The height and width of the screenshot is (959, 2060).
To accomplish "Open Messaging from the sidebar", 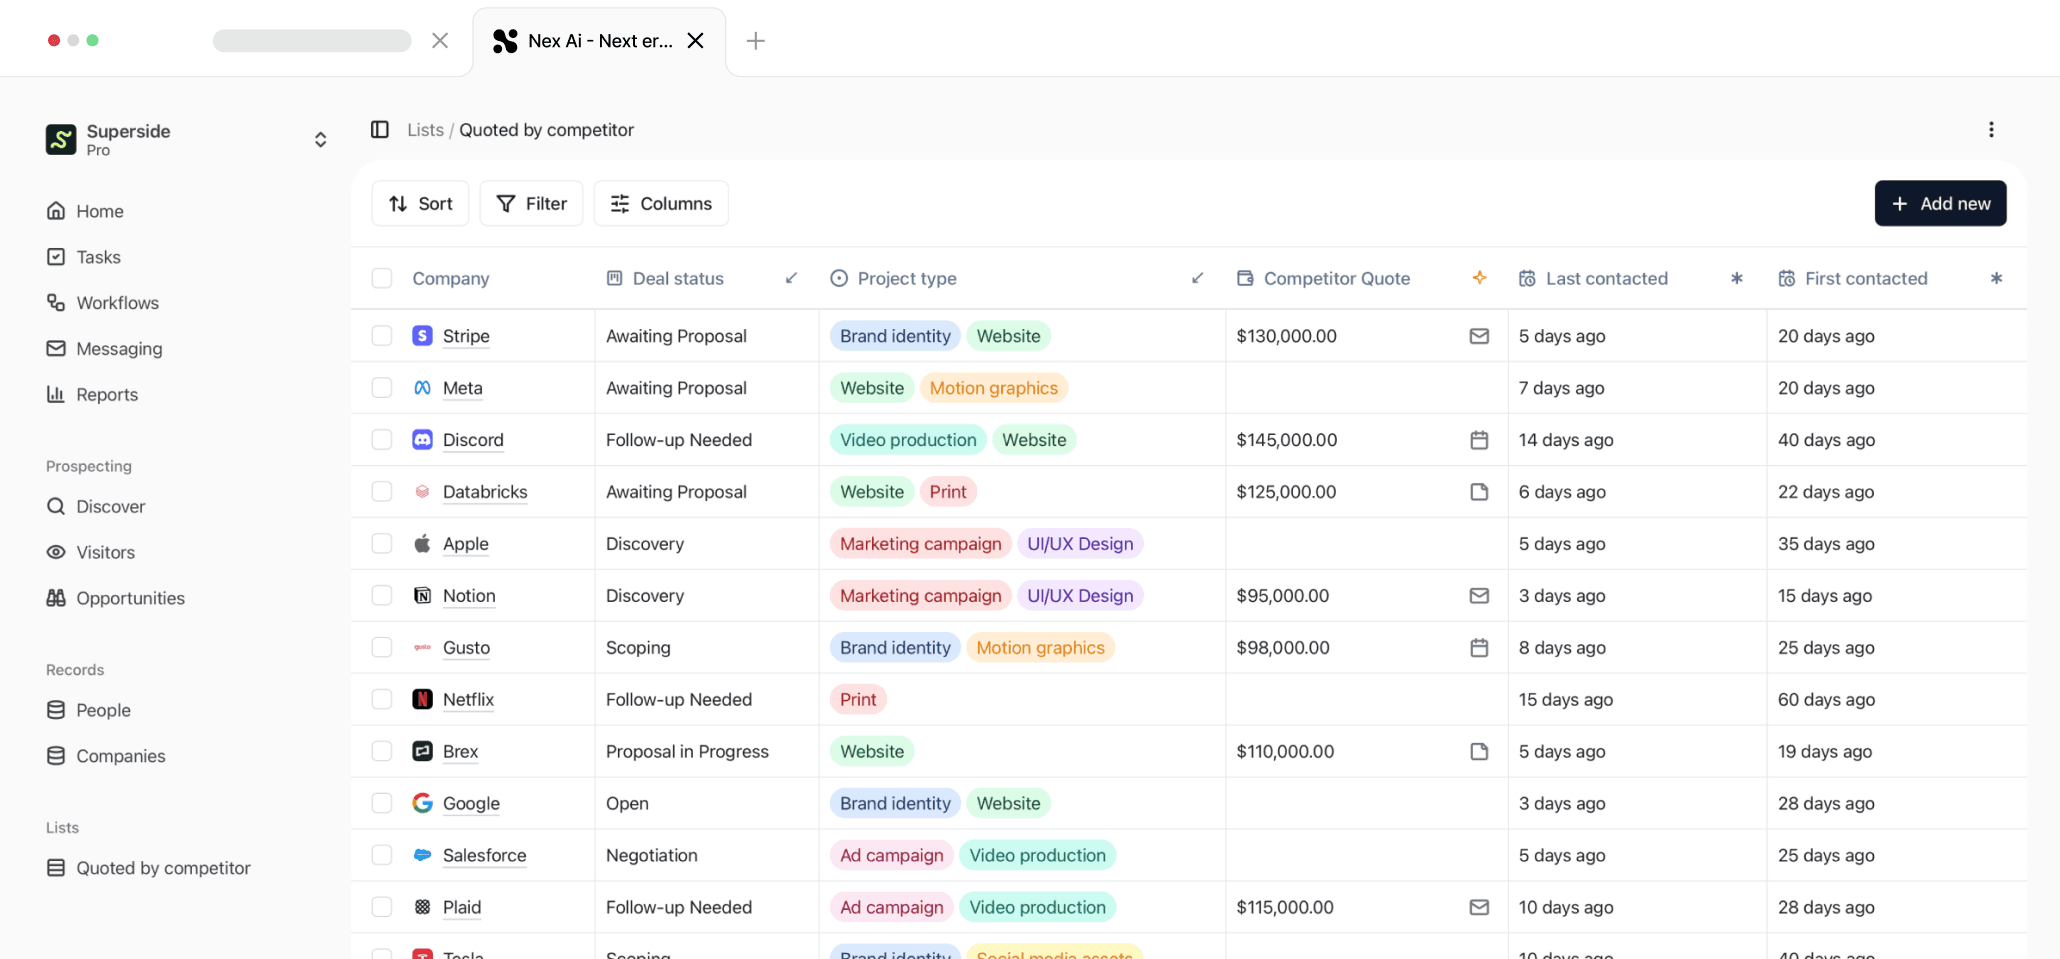I will tap(119, 348).
